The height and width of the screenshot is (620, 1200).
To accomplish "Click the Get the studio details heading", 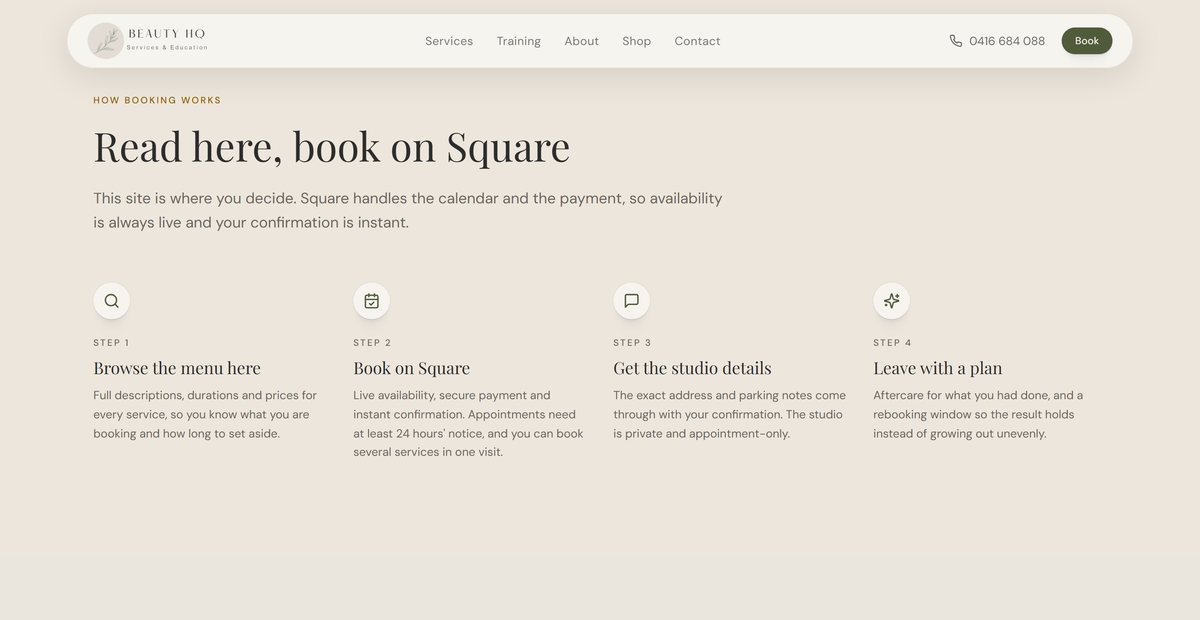I will (692, 368).
